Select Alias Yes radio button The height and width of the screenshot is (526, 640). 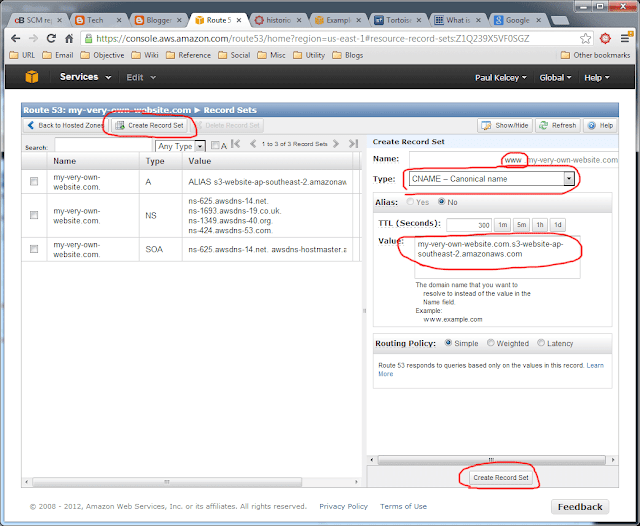tap(410, 202)
